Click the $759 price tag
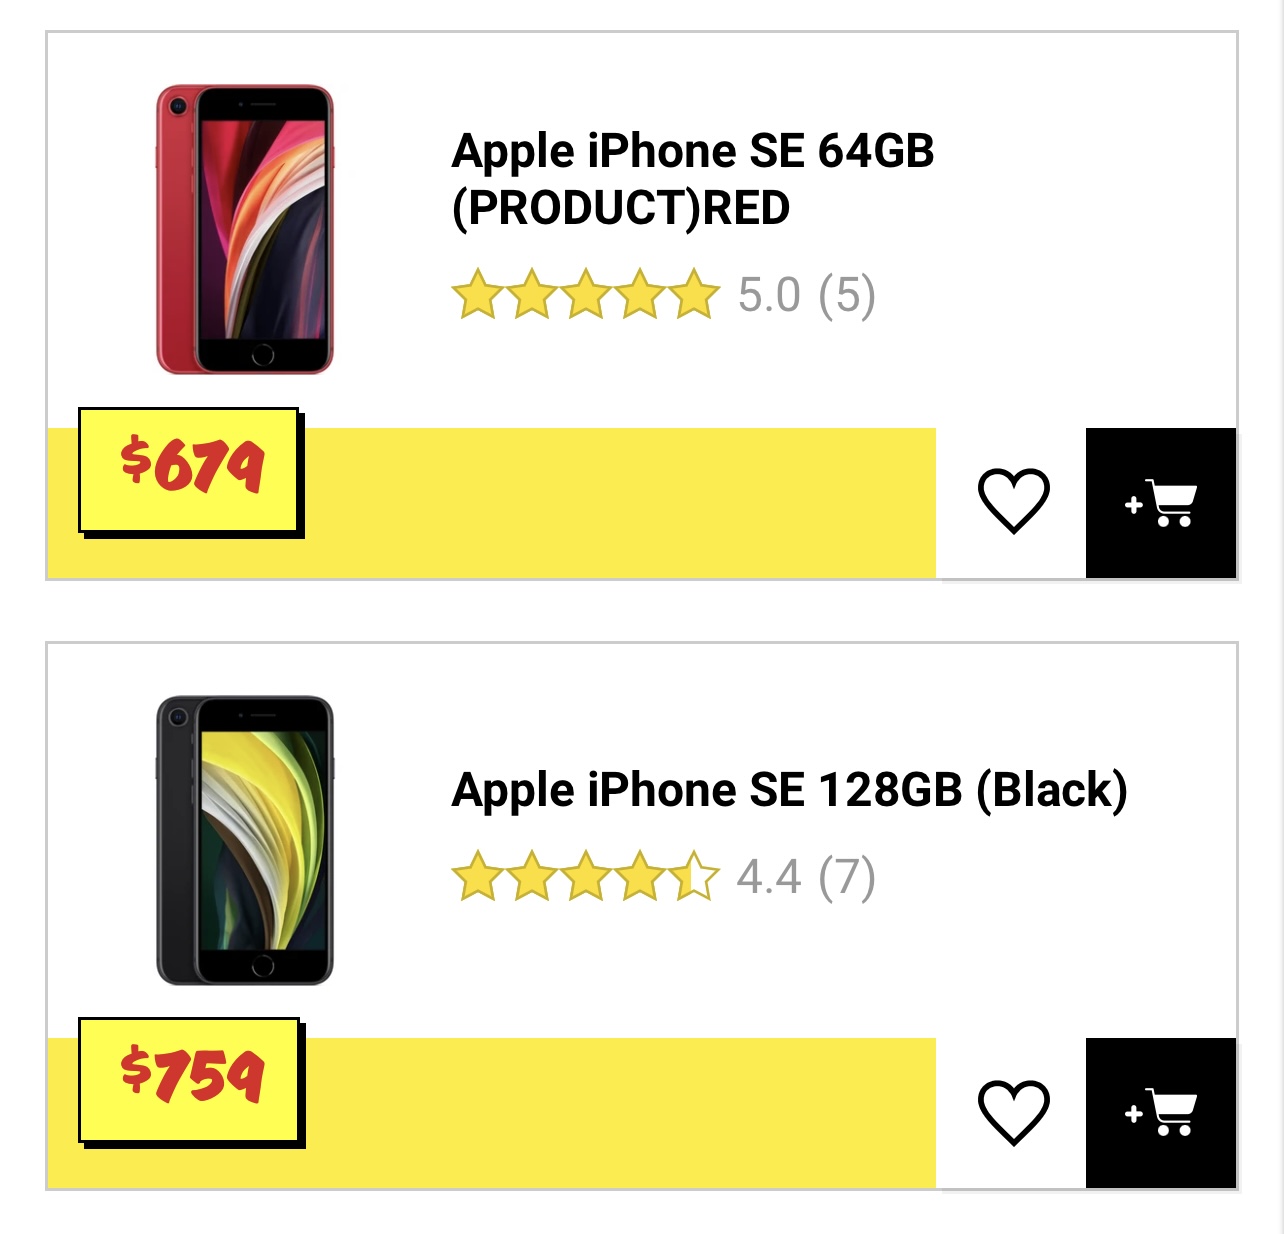Viewport: 1284px width, 1234px height. (189, 1078)
